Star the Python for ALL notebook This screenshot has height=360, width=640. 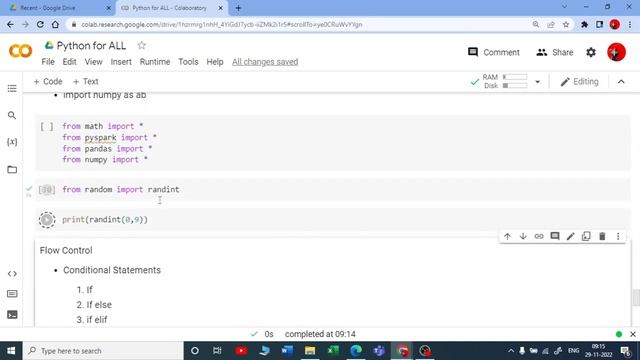142,45
